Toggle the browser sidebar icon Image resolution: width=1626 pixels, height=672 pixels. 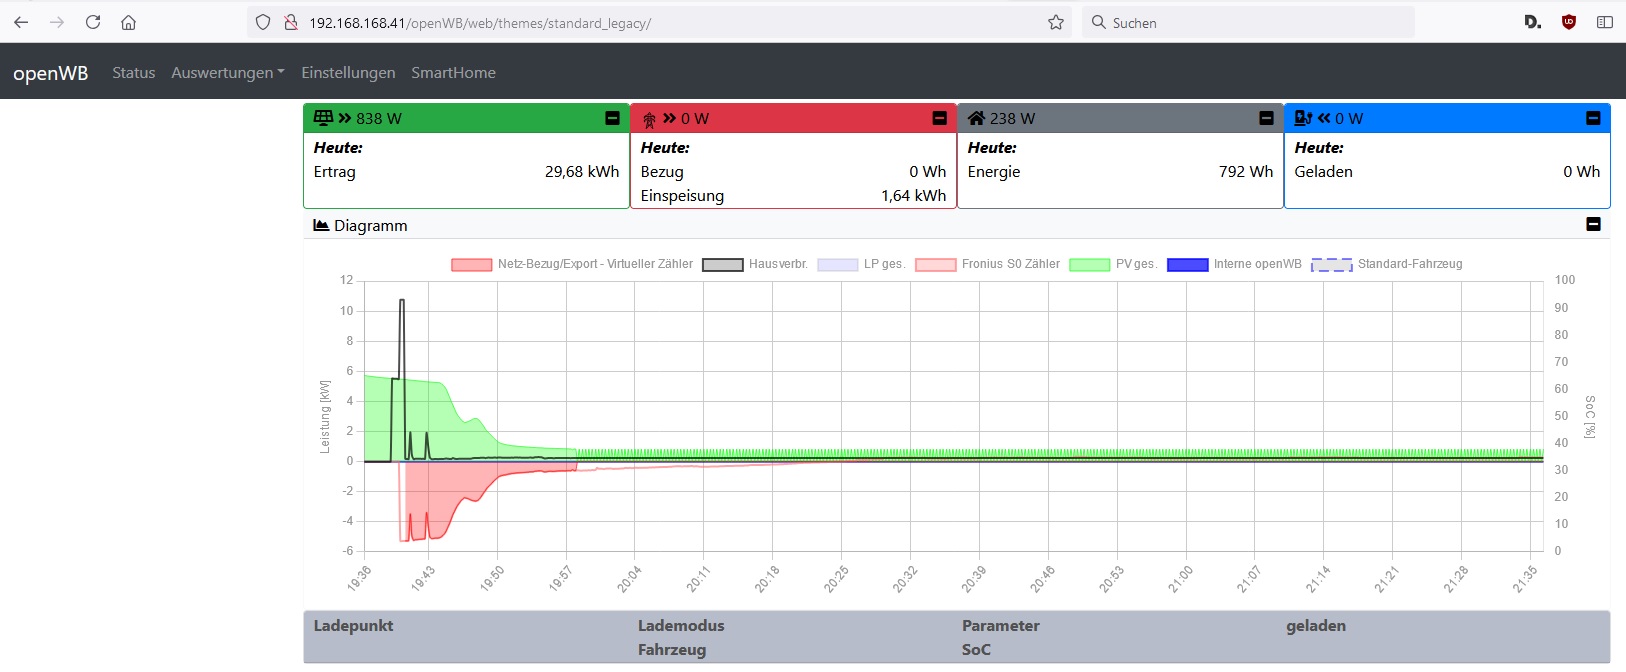1605,22
